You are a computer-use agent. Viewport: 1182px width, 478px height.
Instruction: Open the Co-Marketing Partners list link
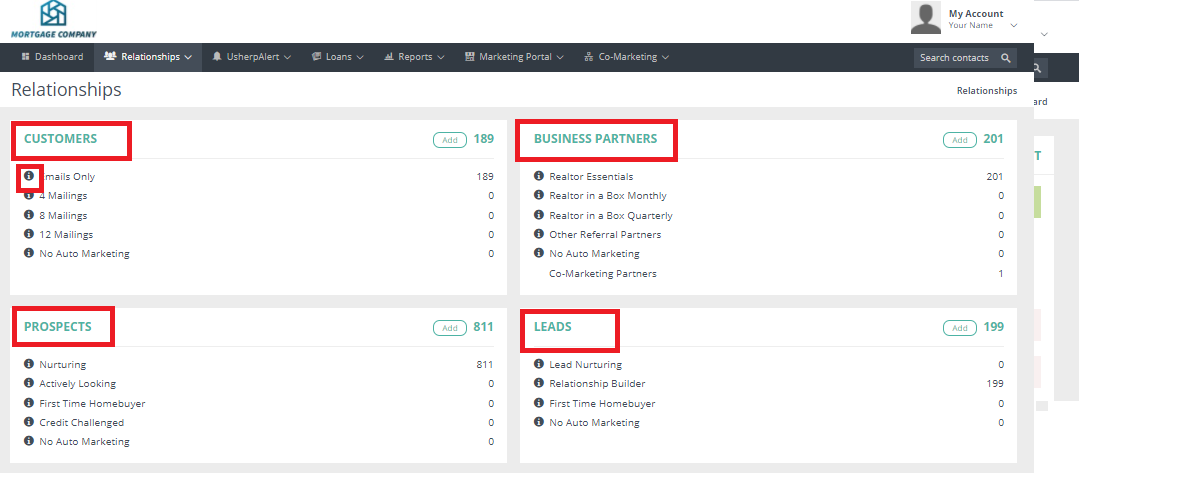pyautogui.click(x=602, y=274)
